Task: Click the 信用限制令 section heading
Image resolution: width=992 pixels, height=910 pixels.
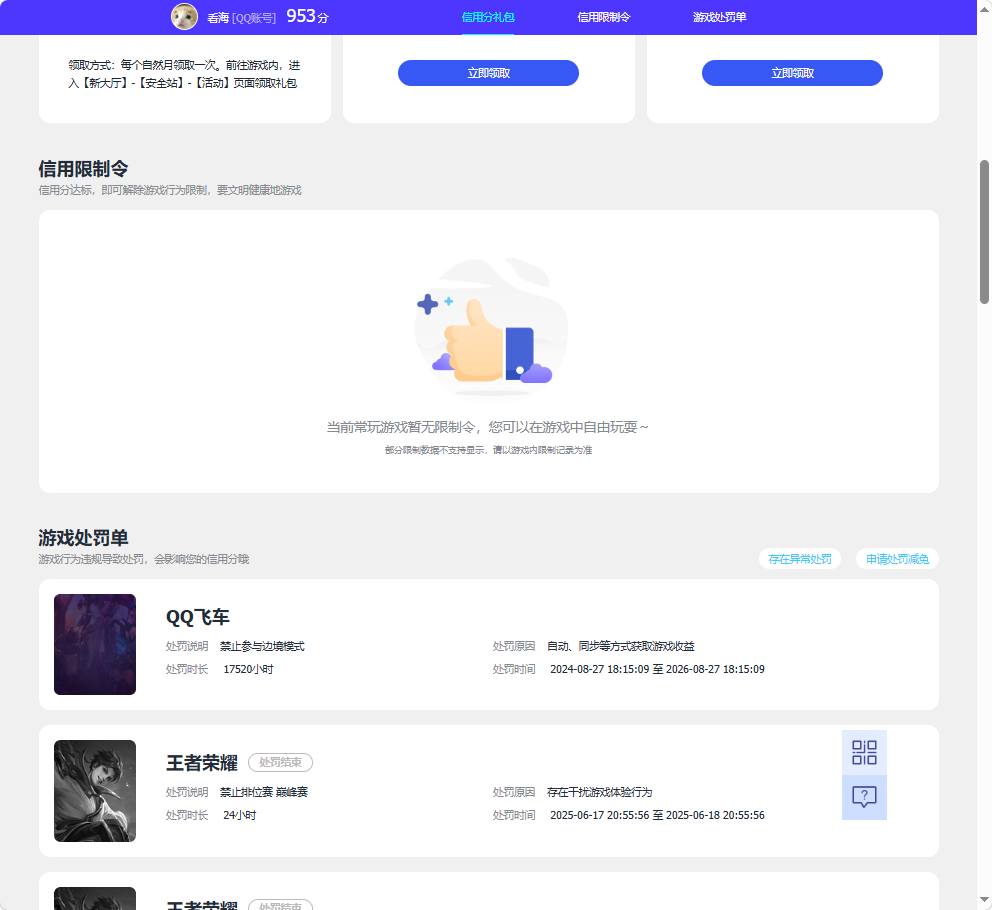Action: tap(83, 169)
